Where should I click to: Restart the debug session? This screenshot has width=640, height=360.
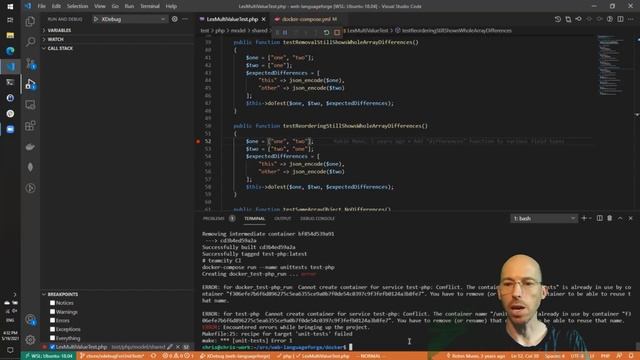click(326, 32)
